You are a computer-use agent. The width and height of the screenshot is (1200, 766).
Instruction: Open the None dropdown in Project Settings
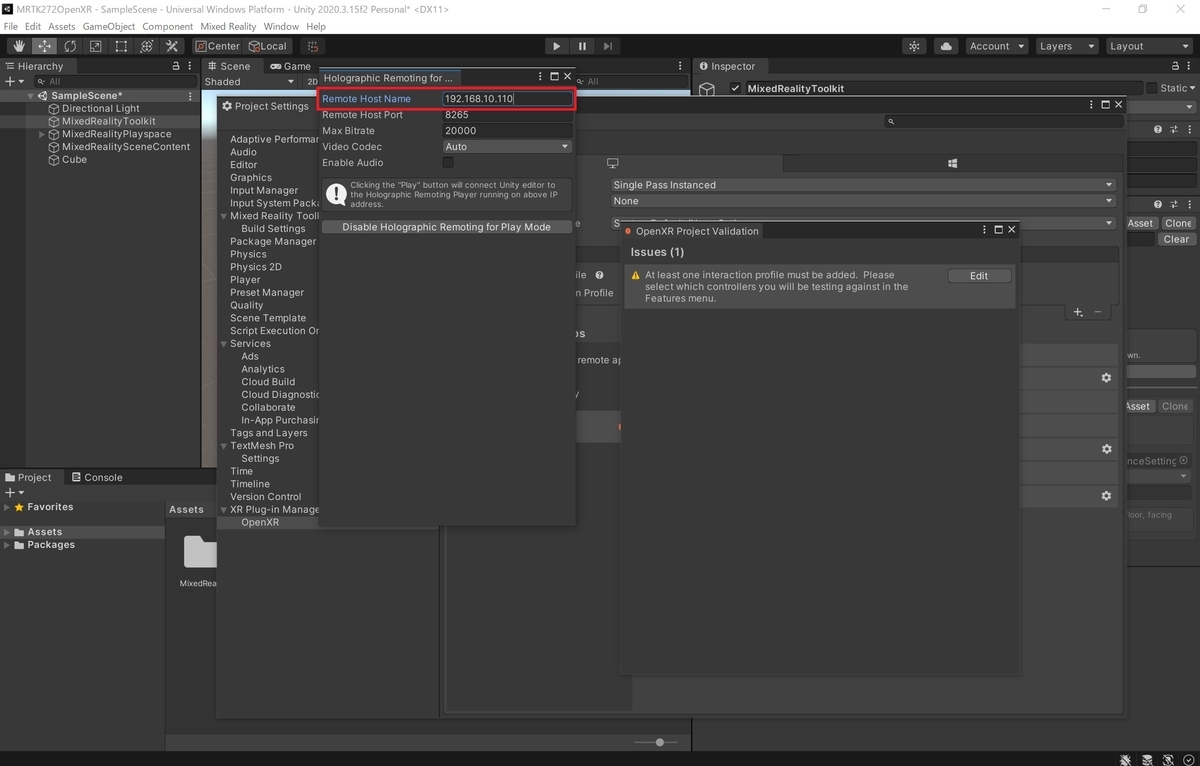[x=863, y=201]
